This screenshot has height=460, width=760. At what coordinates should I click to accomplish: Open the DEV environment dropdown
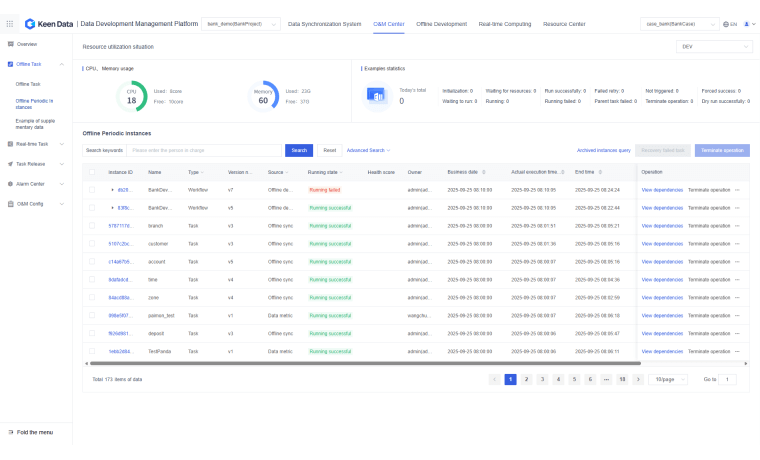[x=713, y=46]
